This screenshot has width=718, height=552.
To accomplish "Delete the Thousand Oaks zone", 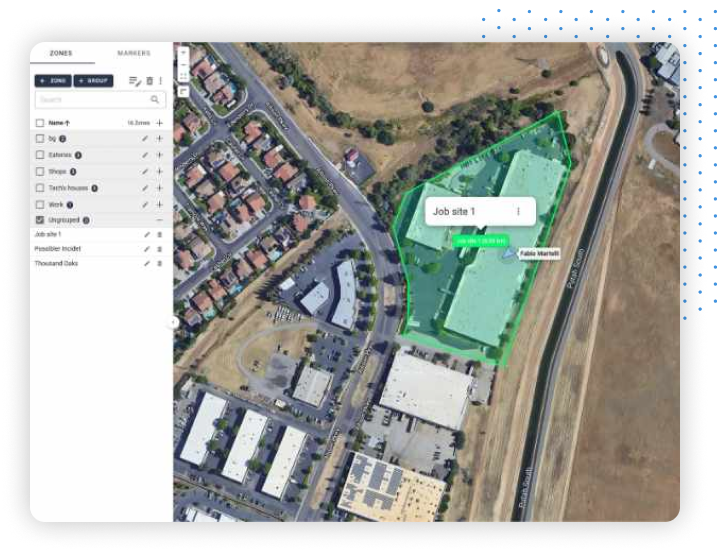I will (x=160, y=264).
